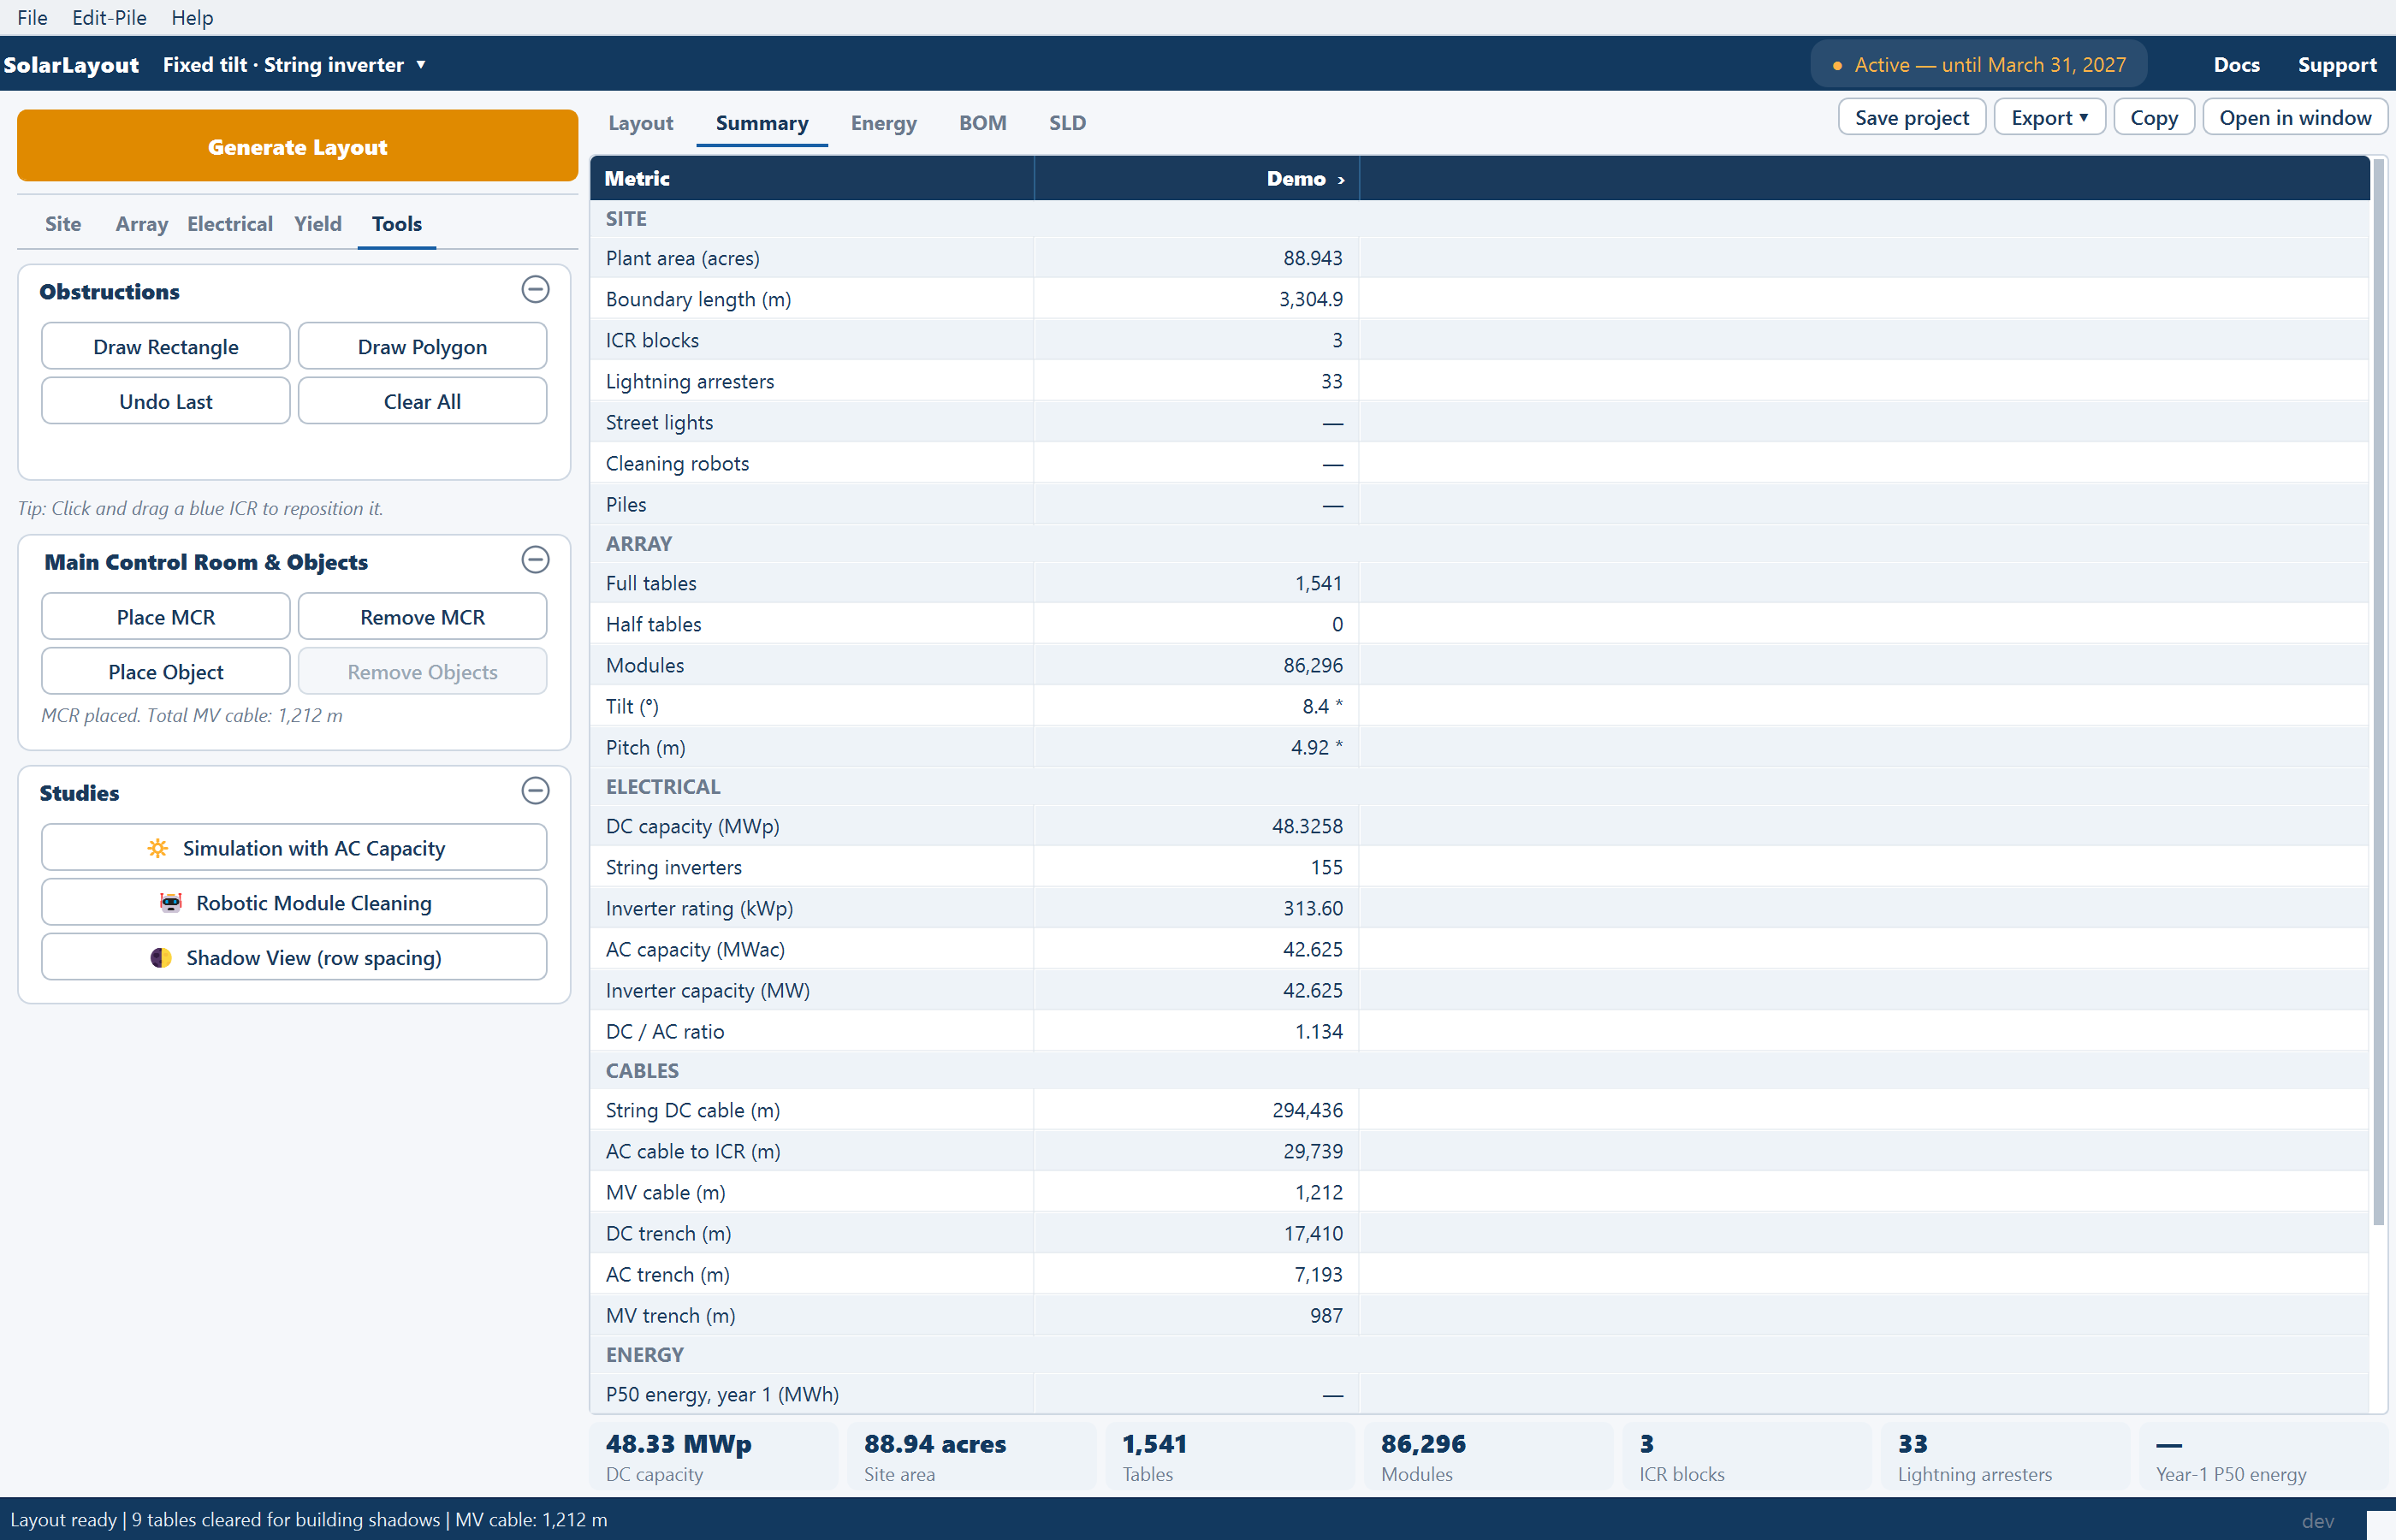Select the Summary tab
This screenshot has height=1540, width=2396.
tap(762, 123)
